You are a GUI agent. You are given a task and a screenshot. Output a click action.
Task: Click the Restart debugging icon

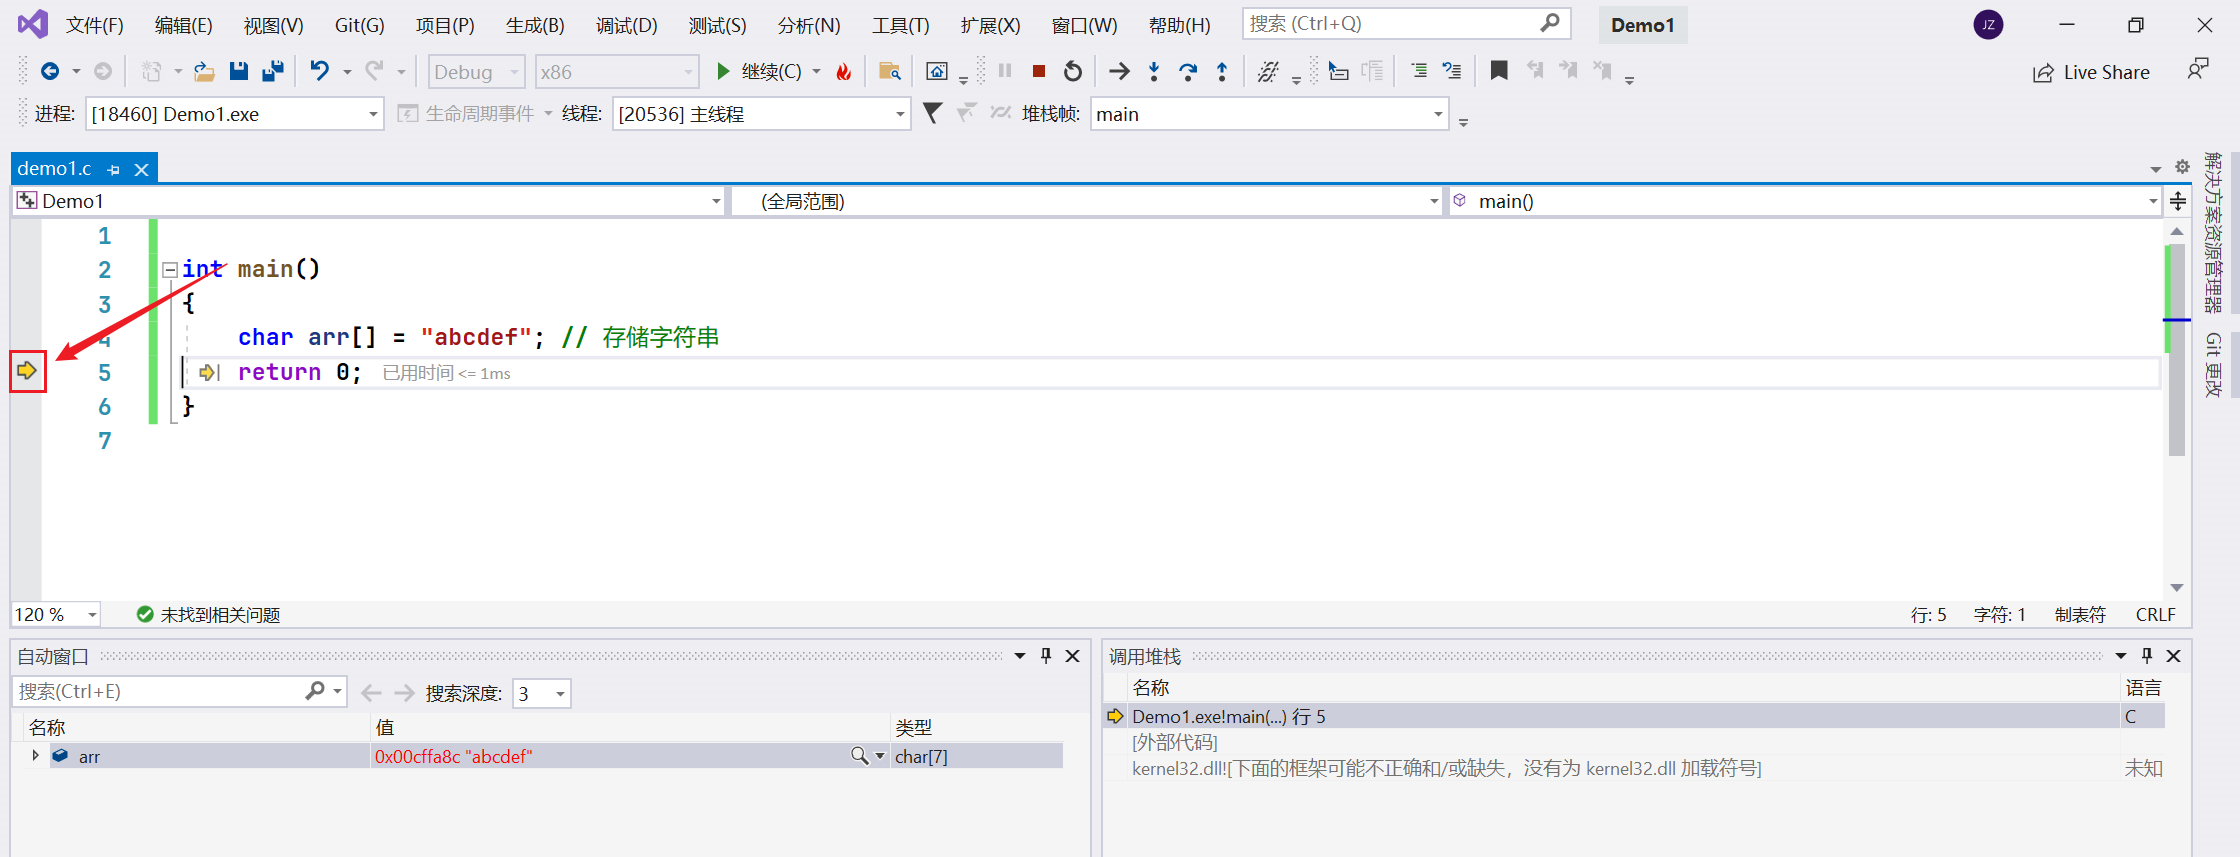(1073, 71)
